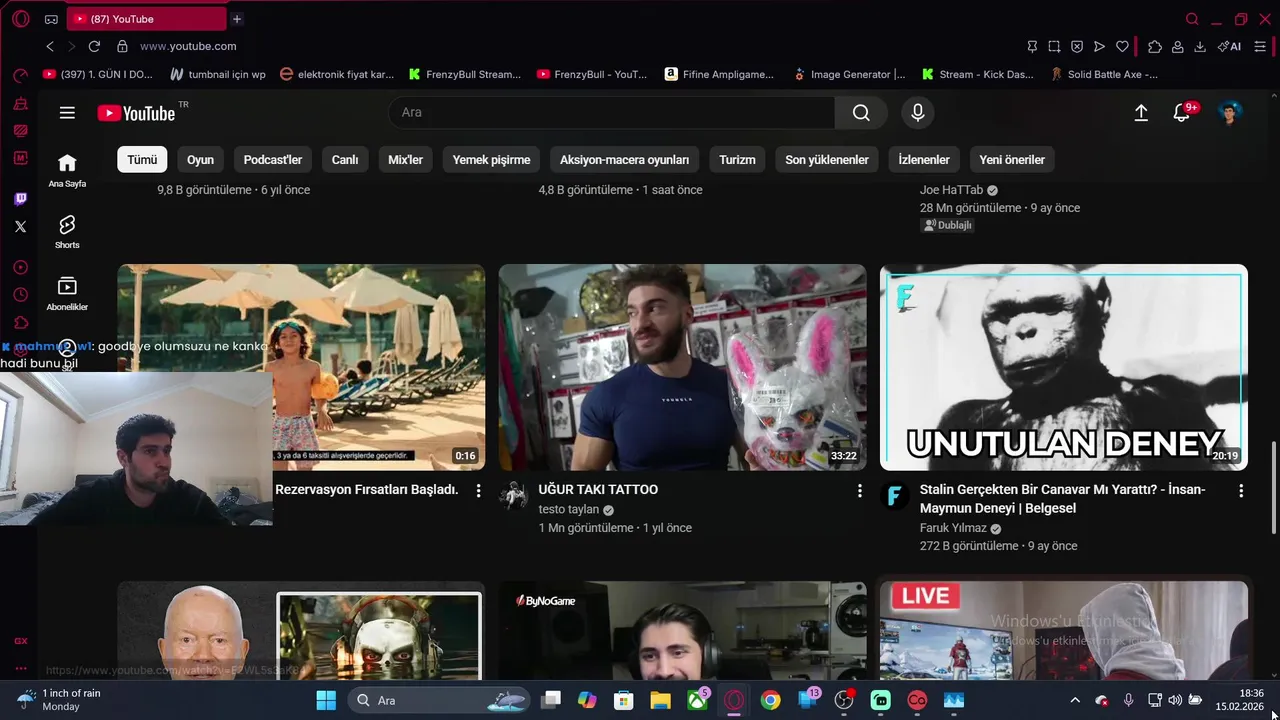Image resolution: width=1280 pixels, height=720 pixels.
Task: Open Shorts in the YouTube sidebar
Action: 67,232
